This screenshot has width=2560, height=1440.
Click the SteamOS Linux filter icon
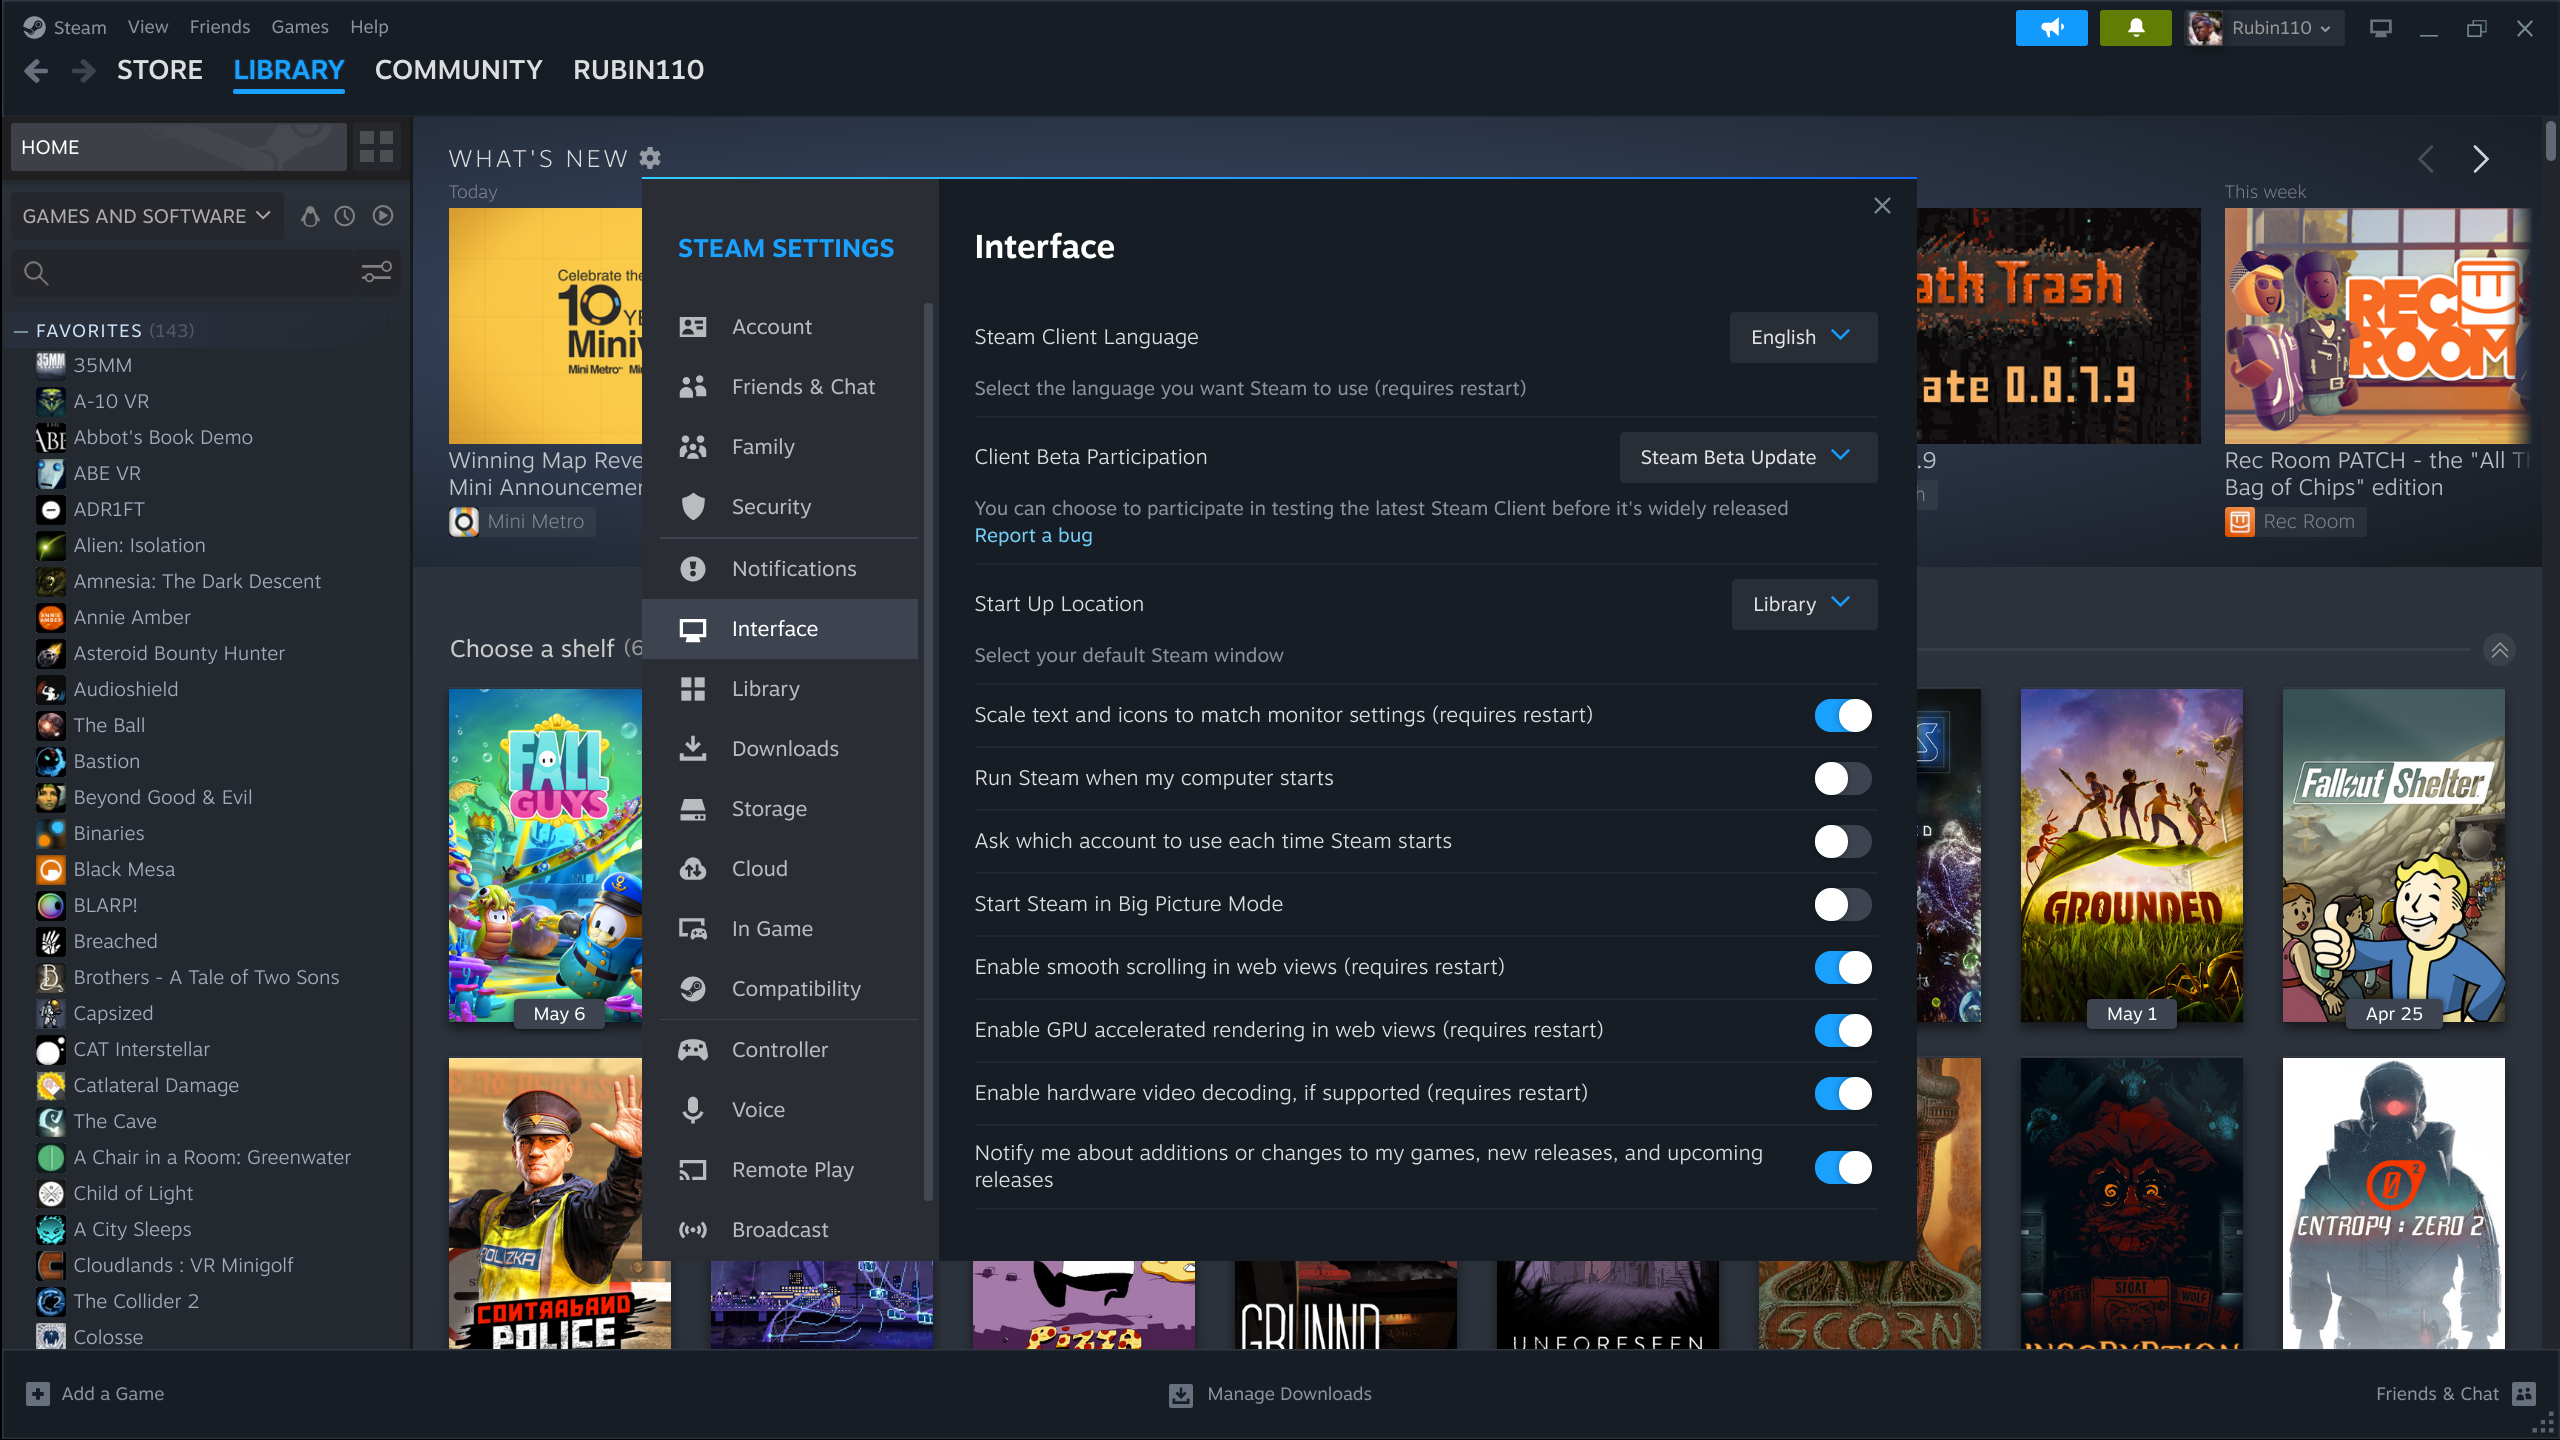point(310,216)
